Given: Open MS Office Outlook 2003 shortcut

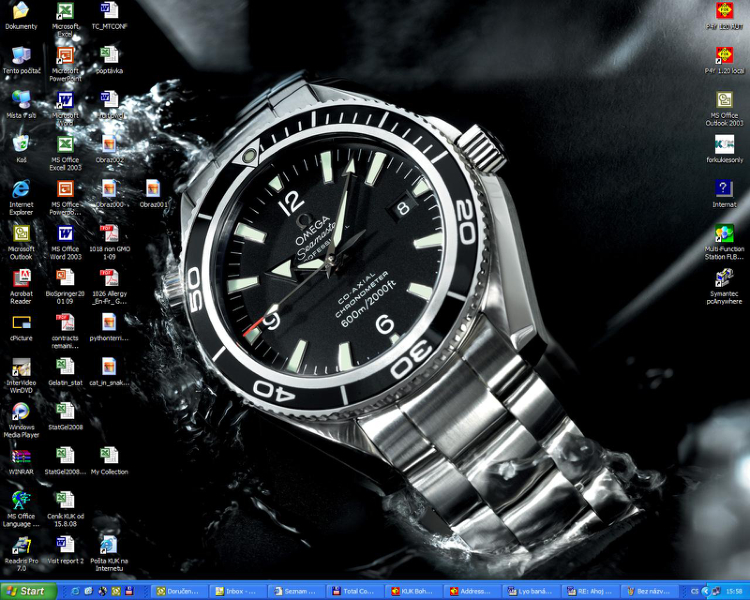Looking at the screenshot, I should [x=724, y=100].
